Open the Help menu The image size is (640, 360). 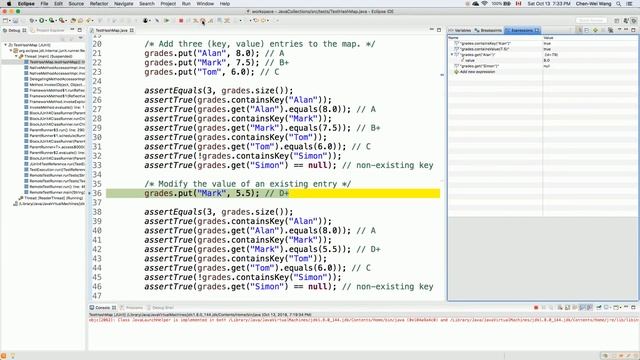coord(224,4)
